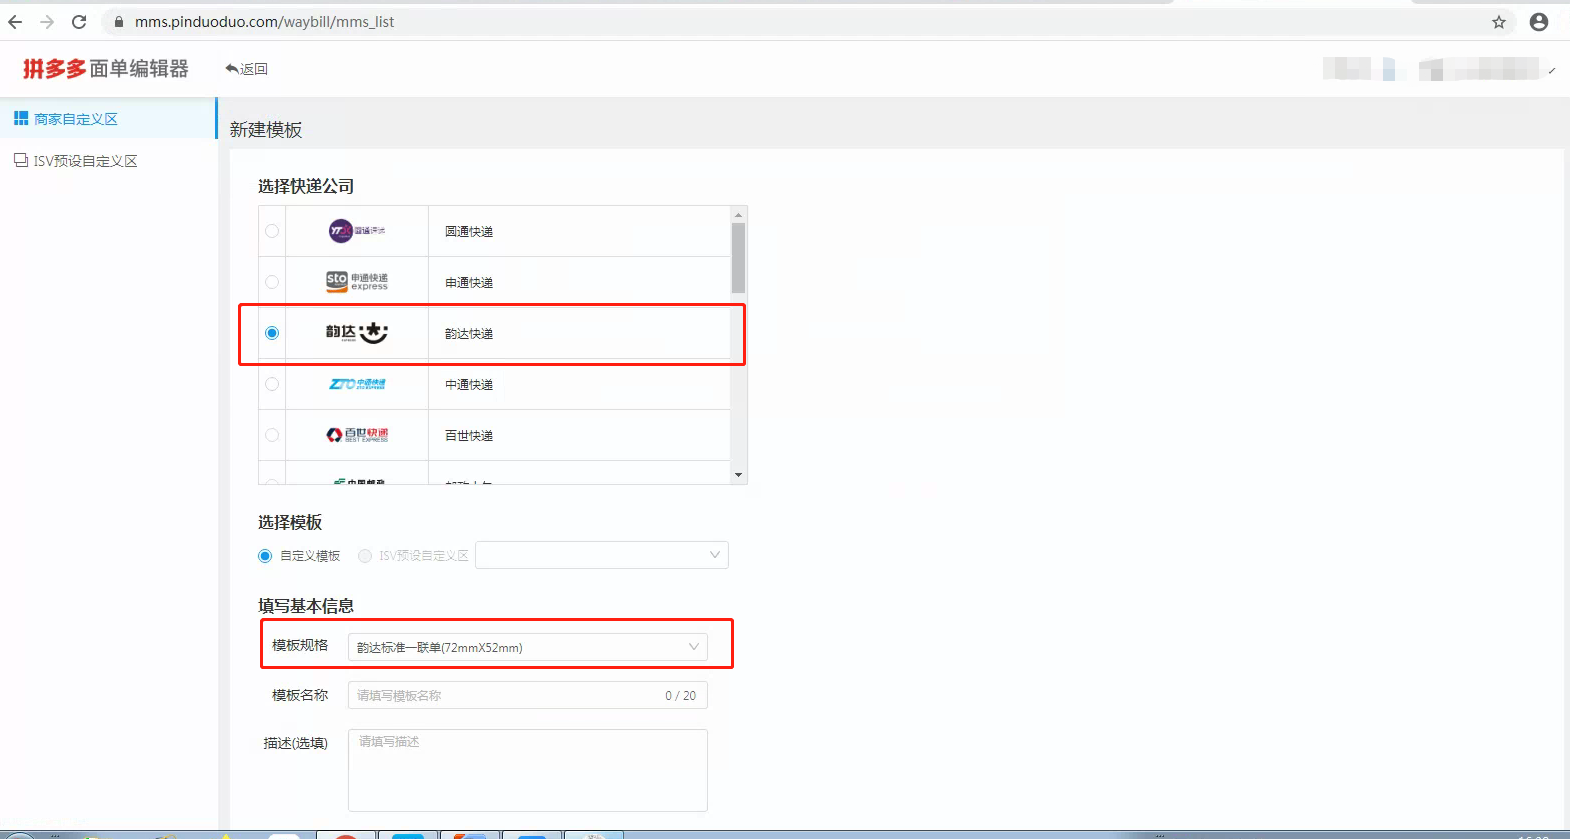Reload the page with refresh icon
The height and width of the screenshot is (839, 1570).
[79, 22]
